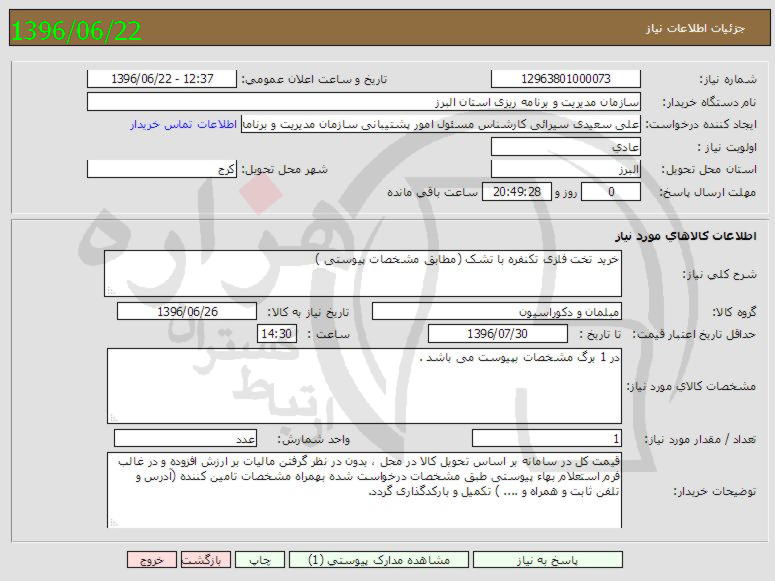Click the 'بازگشت' back button
The height and width of the screenshot is (581, 775).
point(208,560)
